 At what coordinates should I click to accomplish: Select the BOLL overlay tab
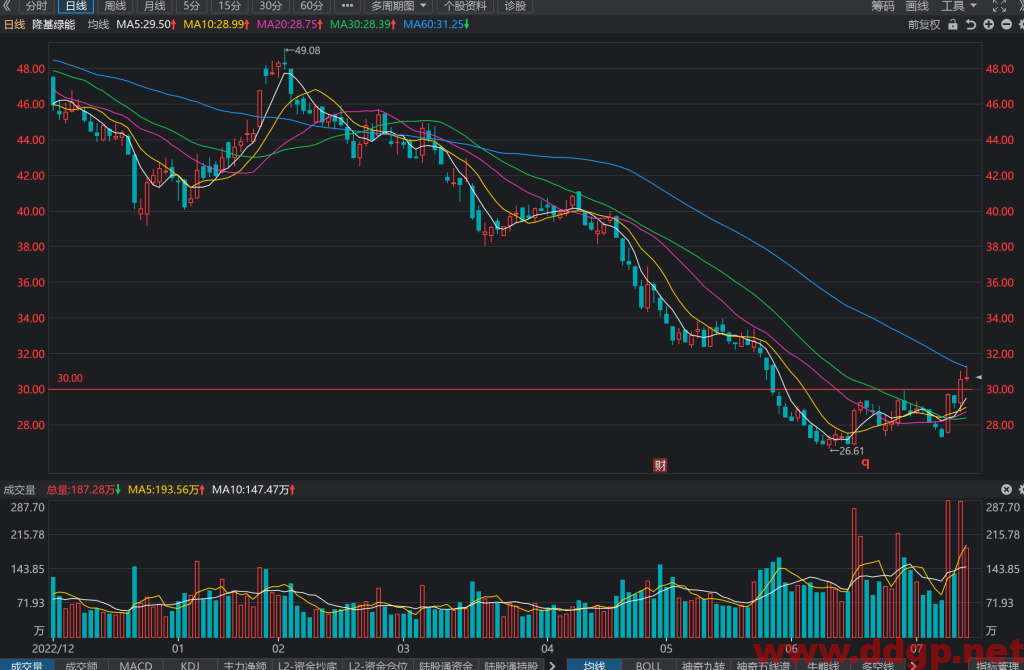coord(648,665)
